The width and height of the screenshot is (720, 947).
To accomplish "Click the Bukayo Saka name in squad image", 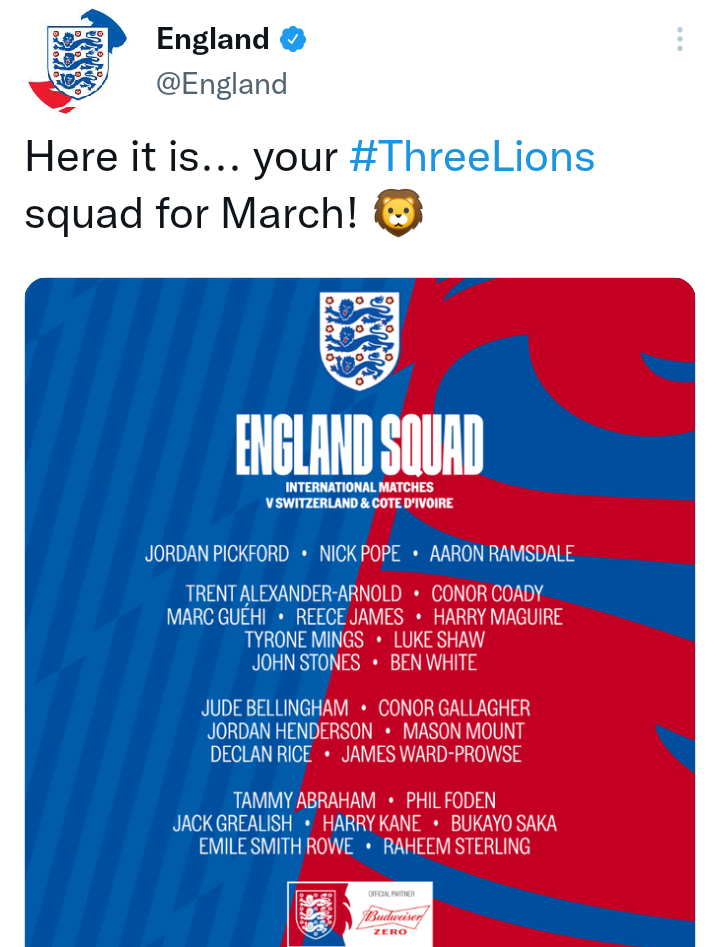I will click(504, 824).
